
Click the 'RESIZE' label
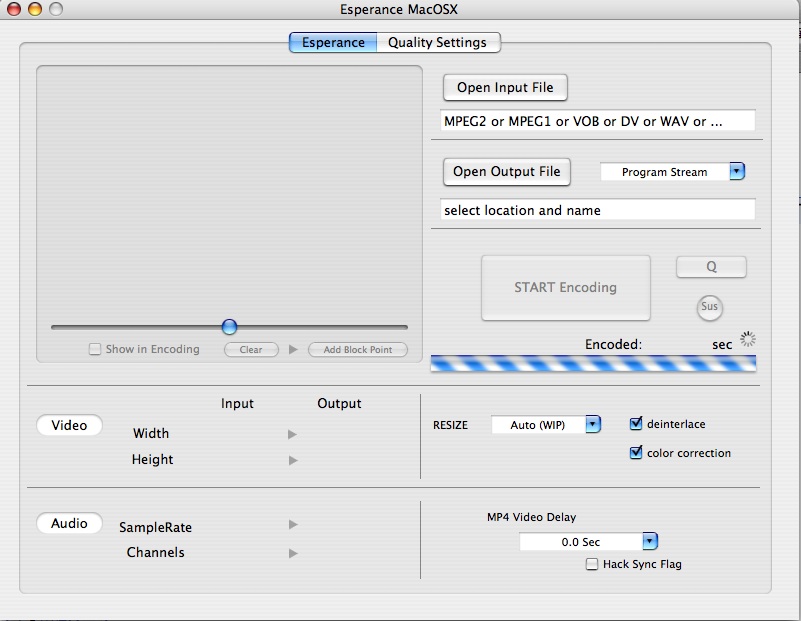pyautogui.click(x=450, y=425)
